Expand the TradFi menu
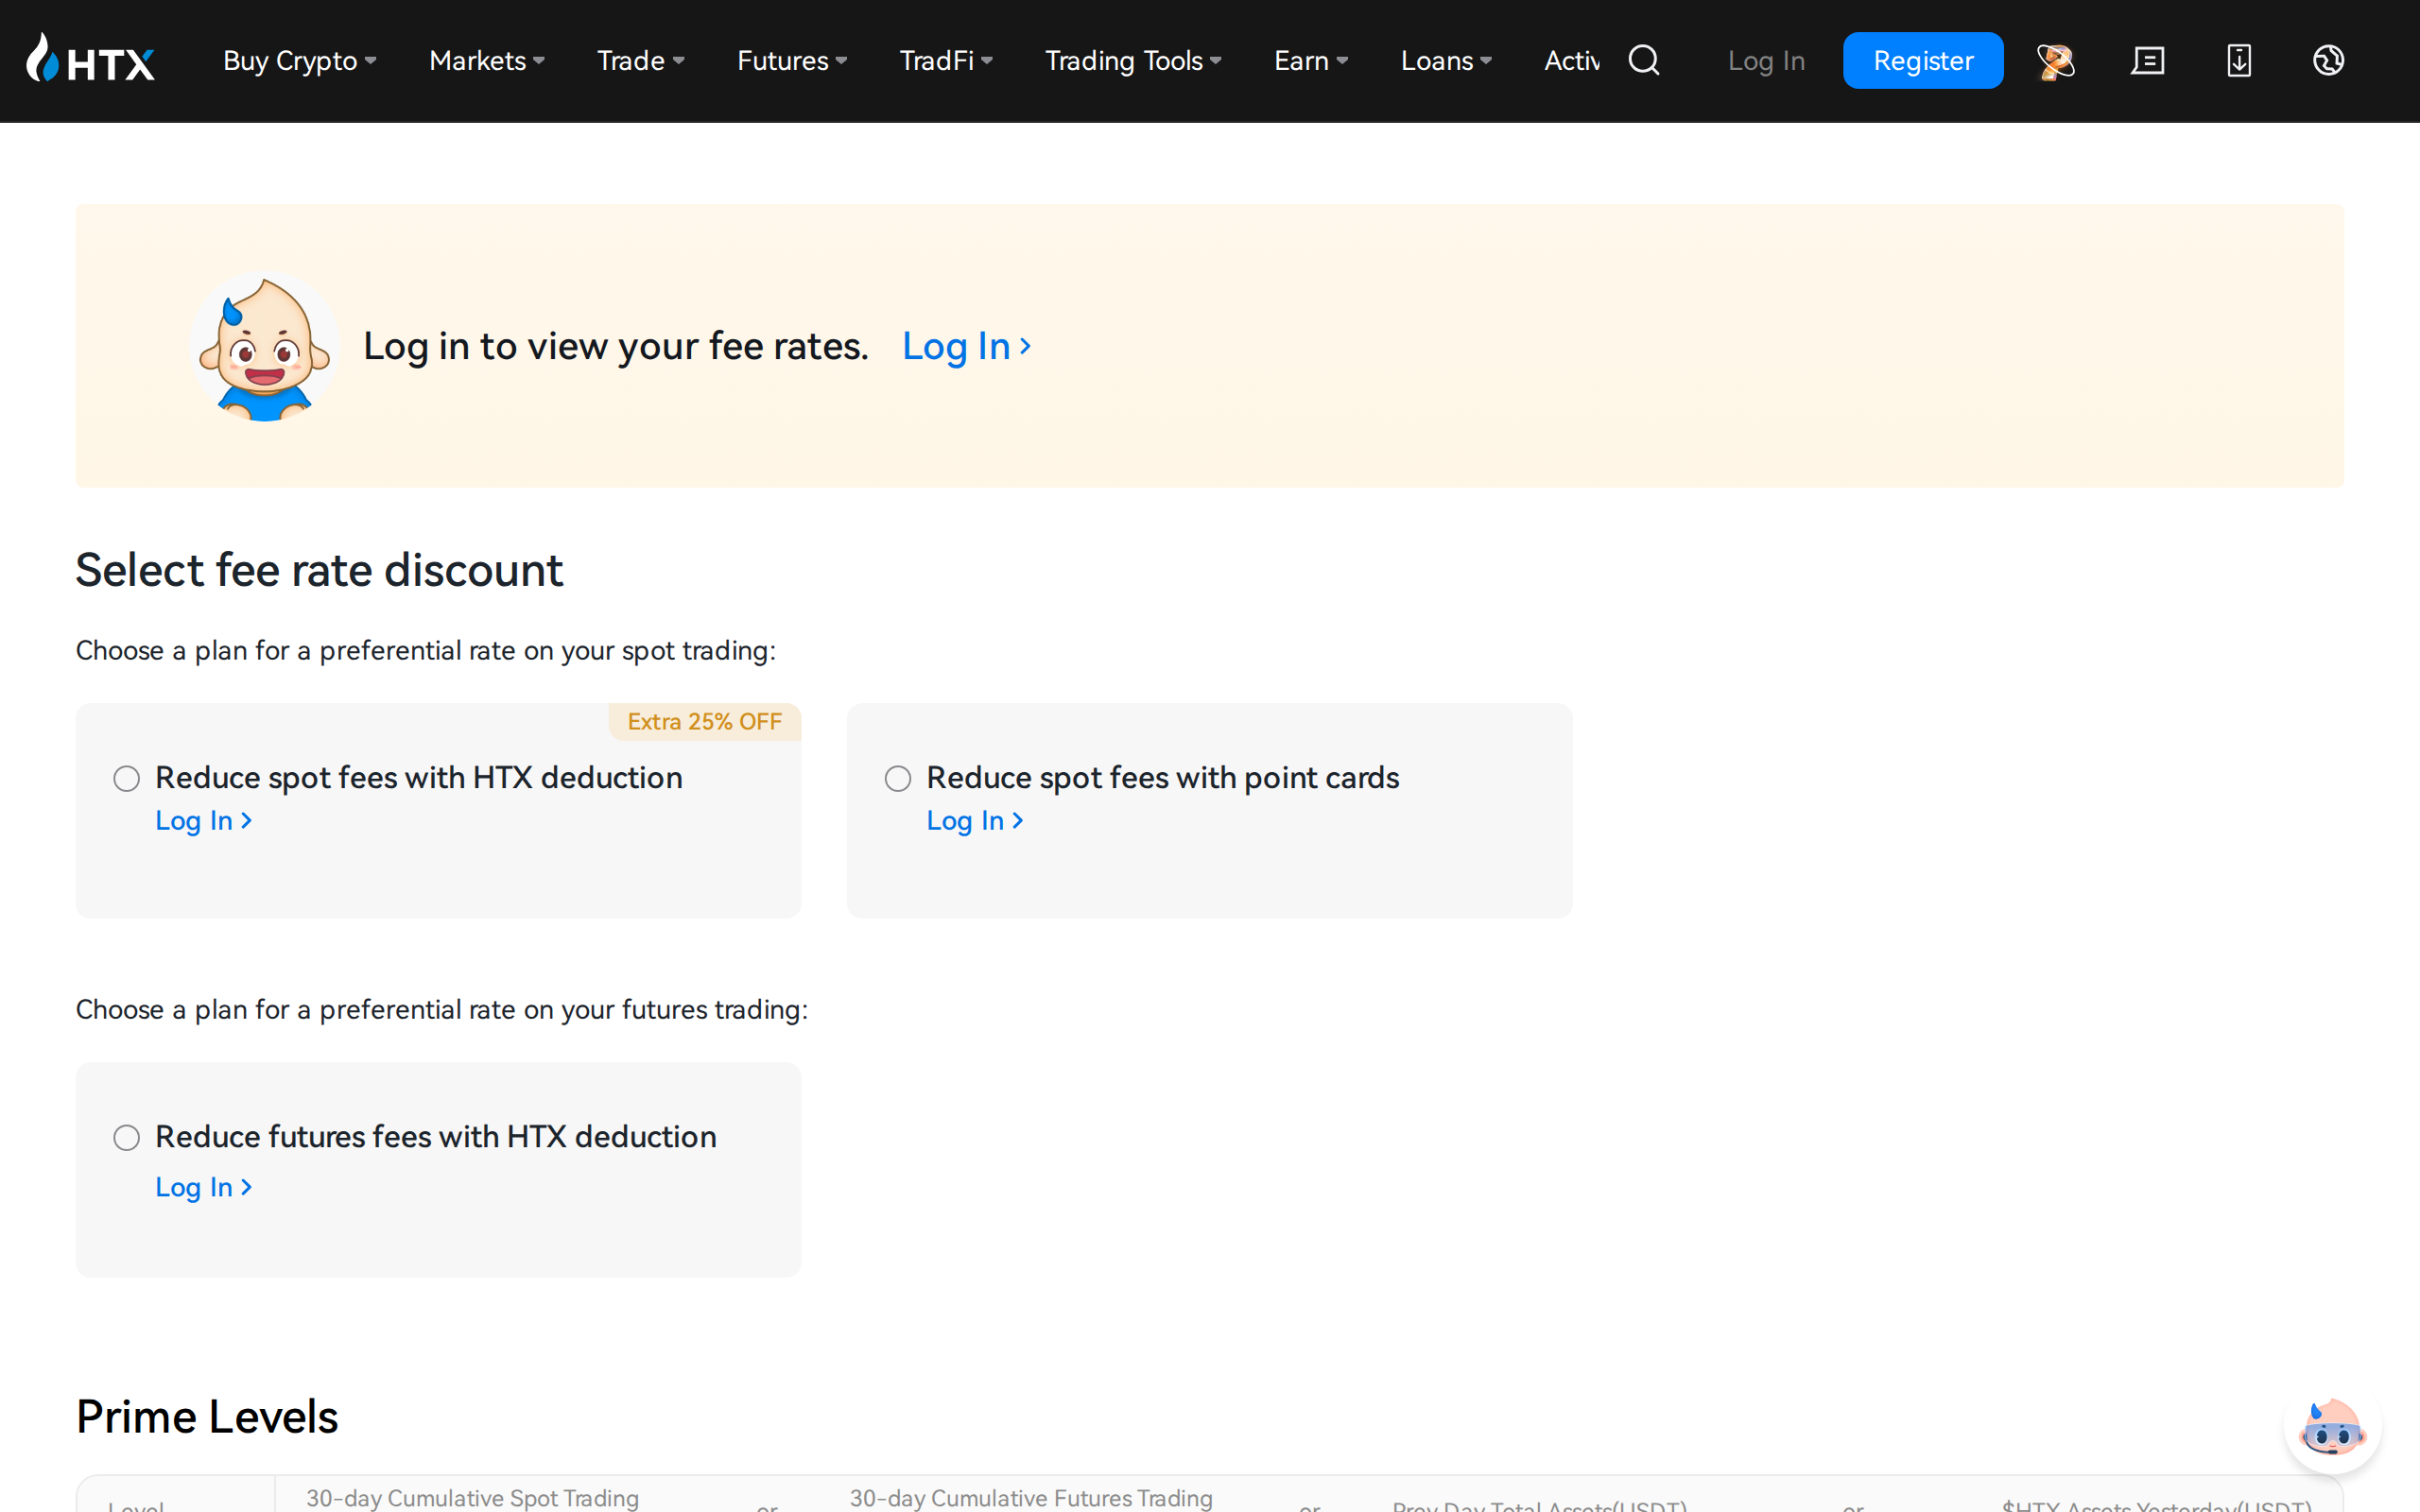The width and height of the screenshot is (2420, 1512). click(946, 61)
